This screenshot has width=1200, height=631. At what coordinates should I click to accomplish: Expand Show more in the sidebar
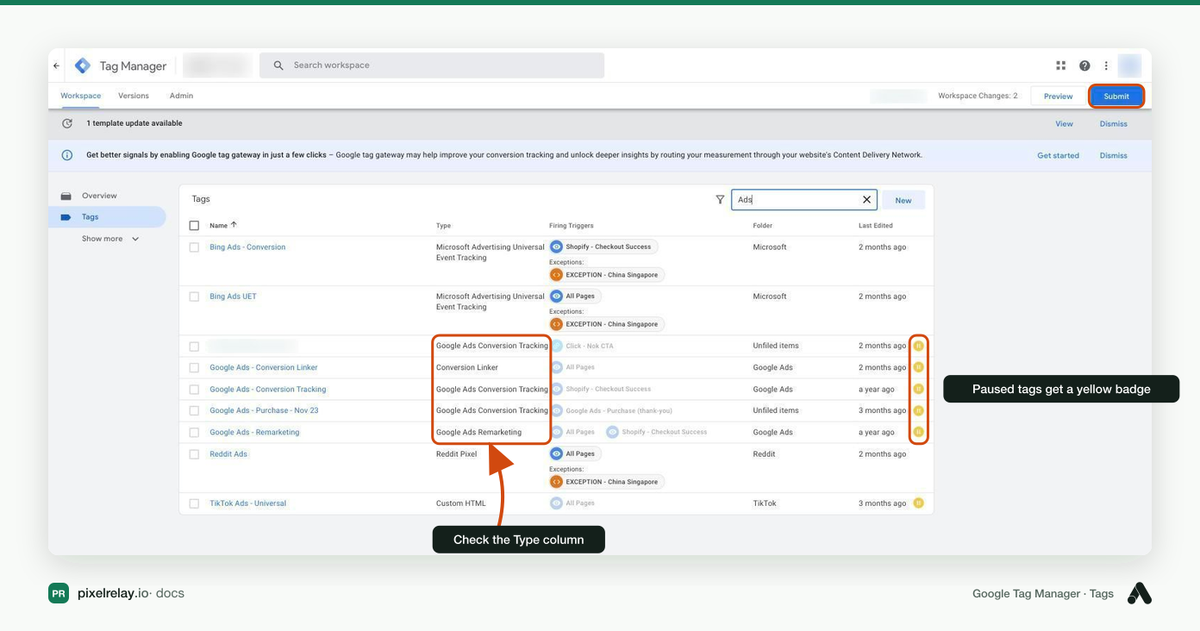tap(110, 239)
